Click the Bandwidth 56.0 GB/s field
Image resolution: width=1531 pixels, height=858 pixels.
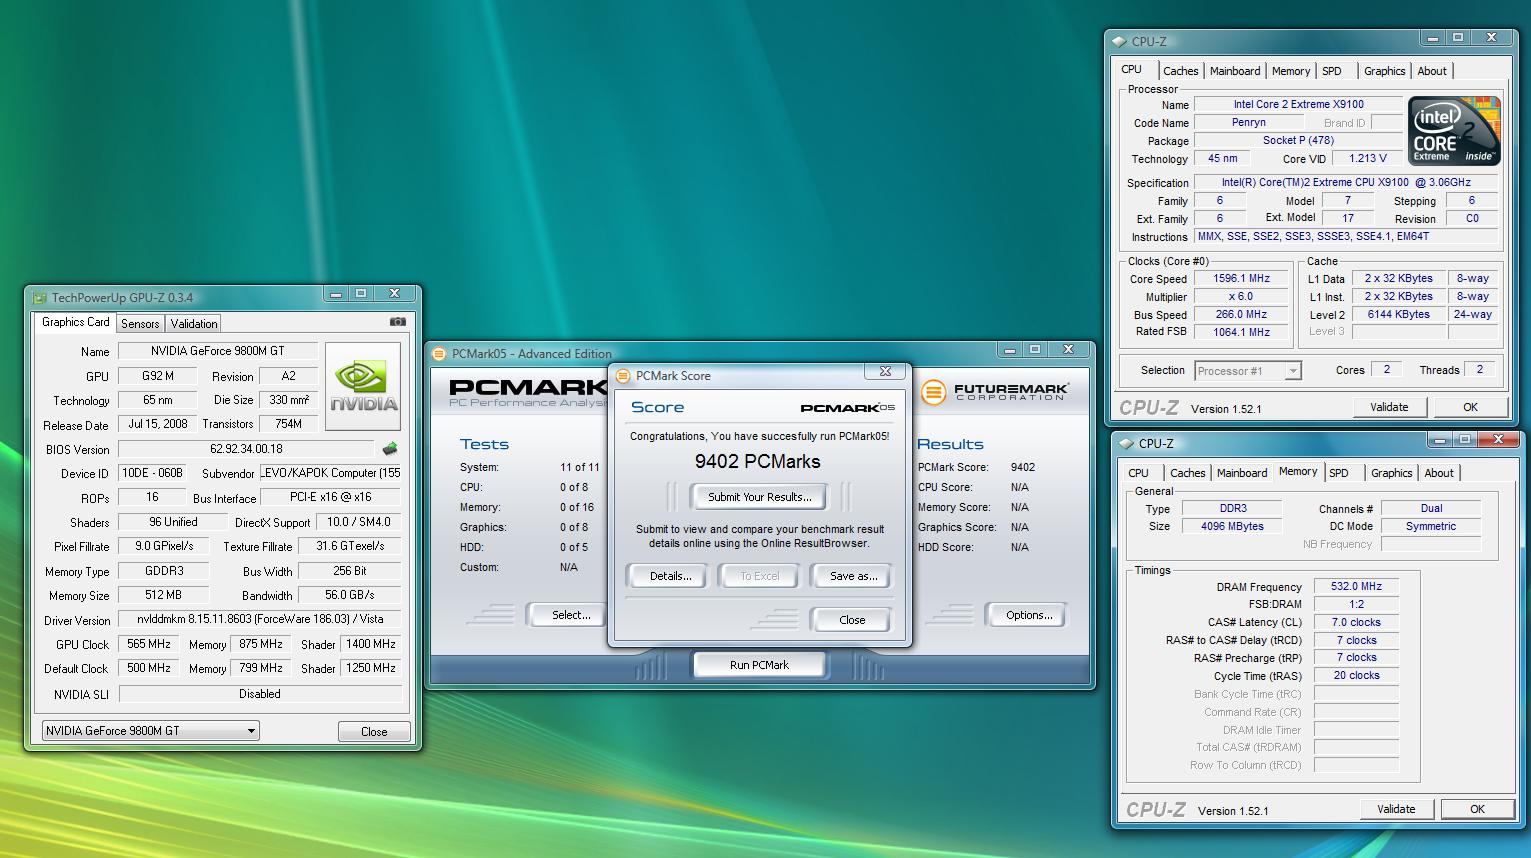[349, 595]
